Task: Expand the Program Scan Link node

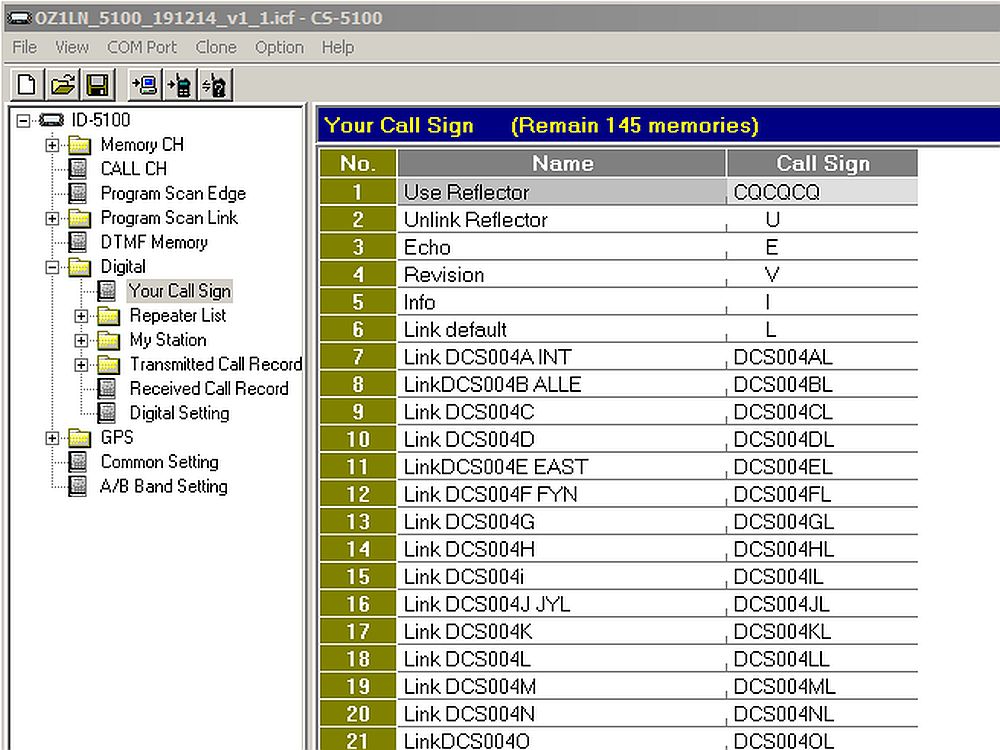Action: tap(53, 218)
